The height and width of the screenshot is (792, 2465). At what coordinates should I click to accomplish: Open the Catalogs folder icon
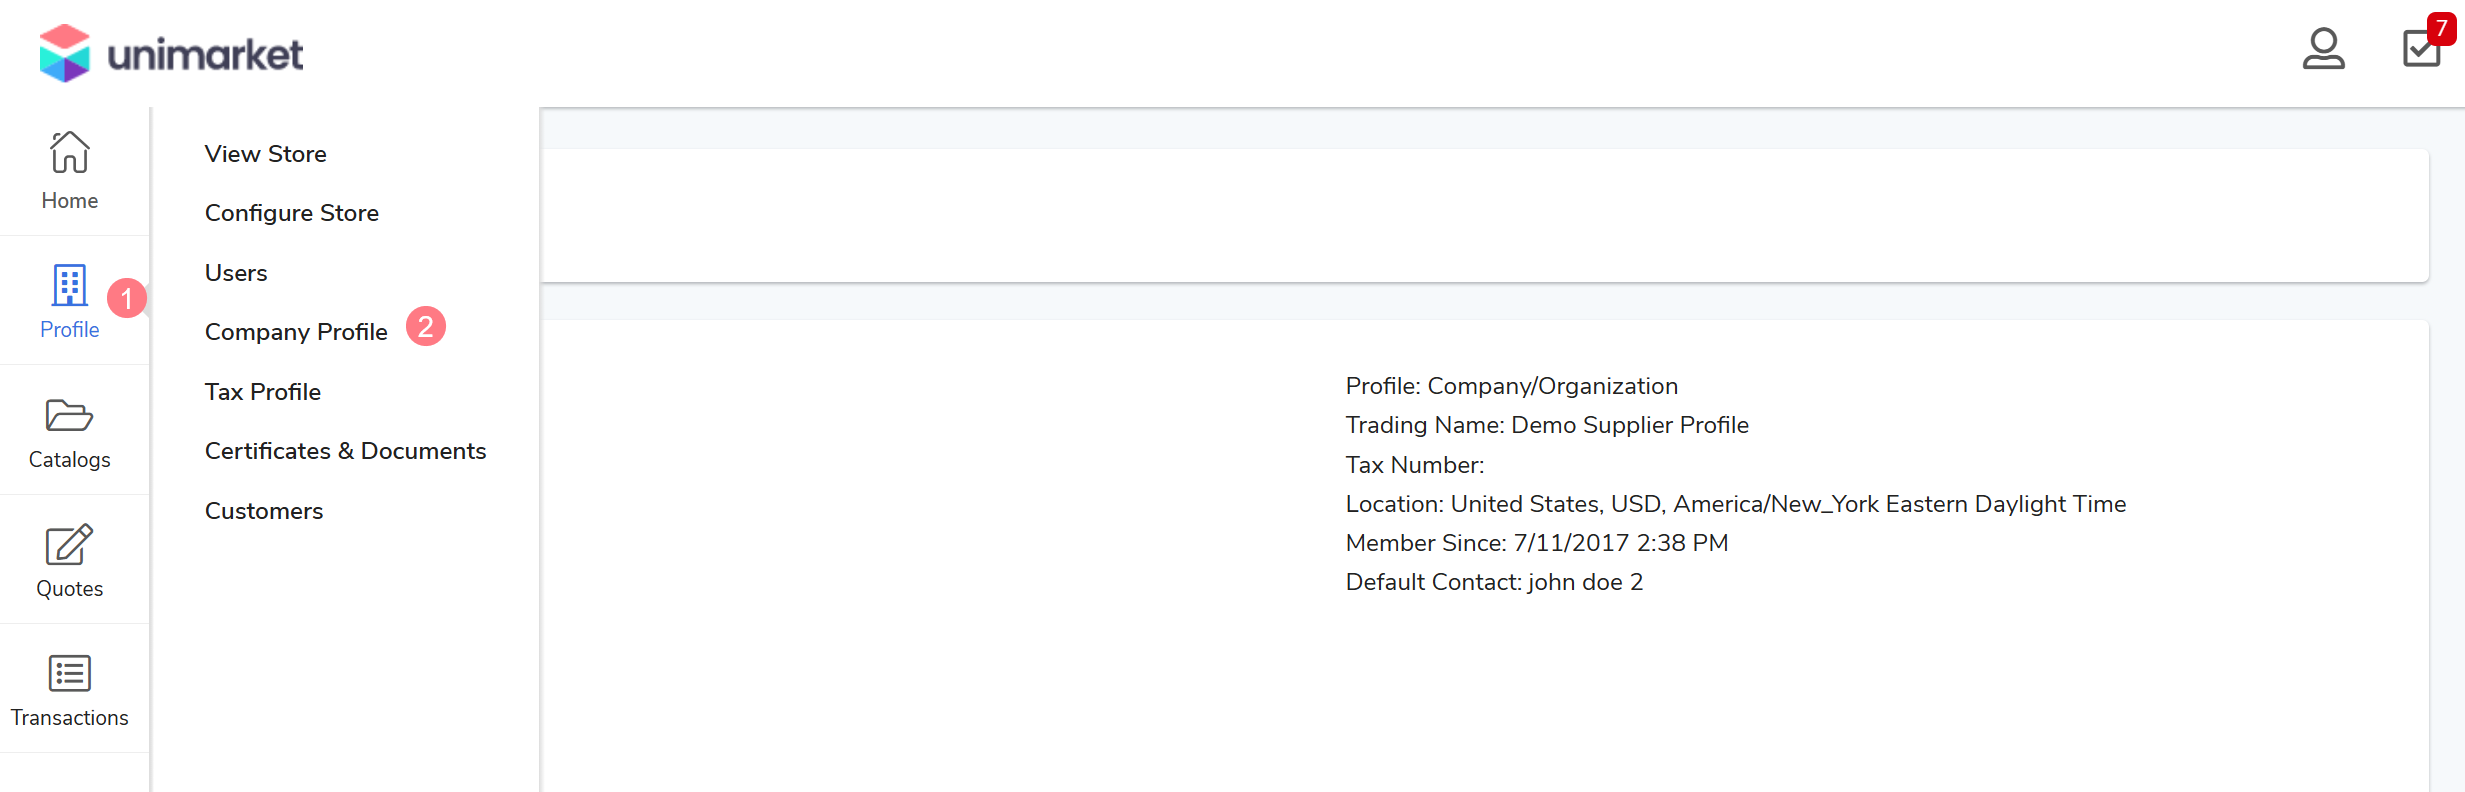click(x=70, y=416)
